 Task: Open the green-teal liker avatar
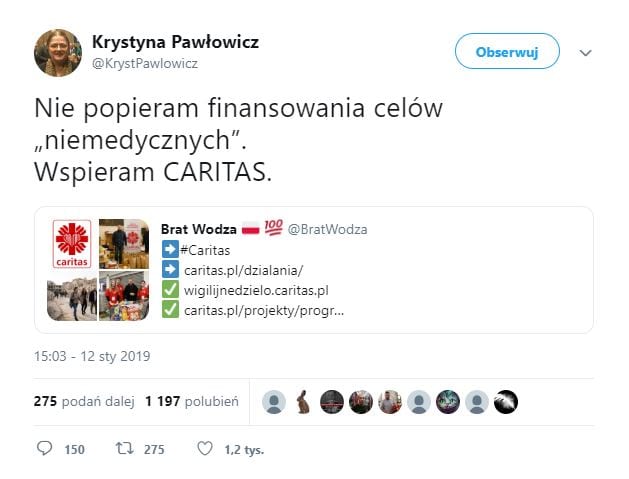point(448,402)
